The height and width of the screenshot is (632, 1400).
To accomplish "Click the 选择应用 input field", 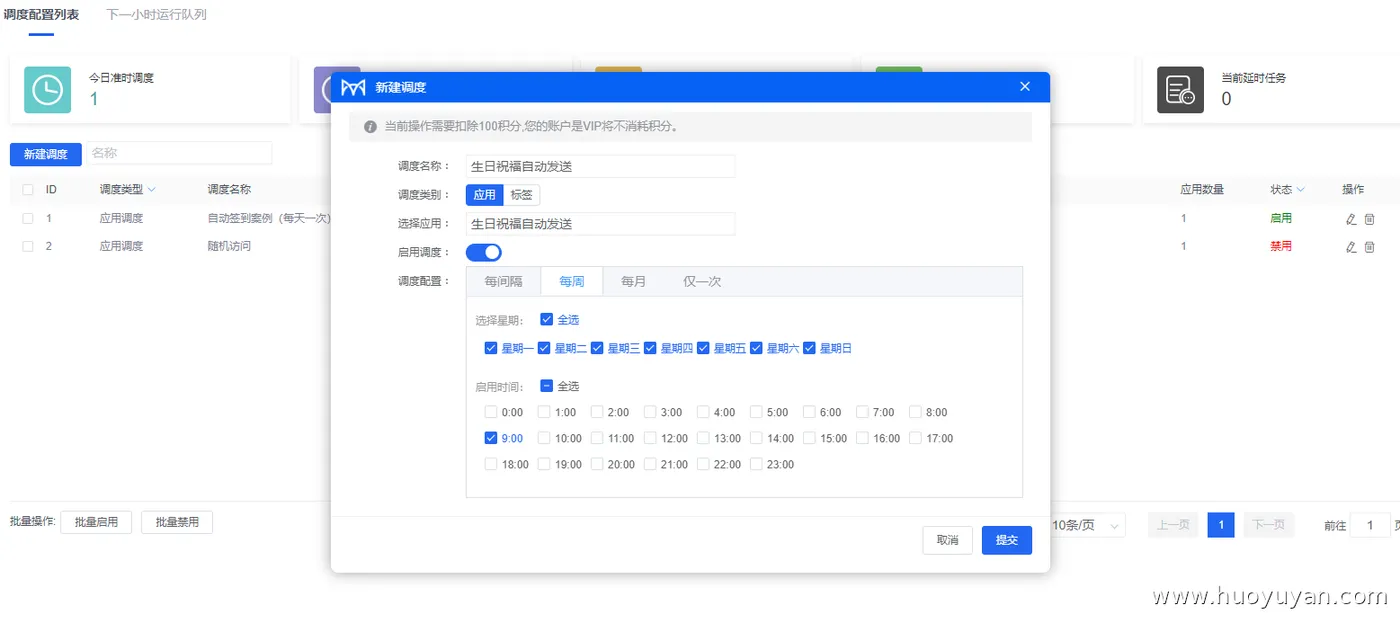I will [601, 224].
